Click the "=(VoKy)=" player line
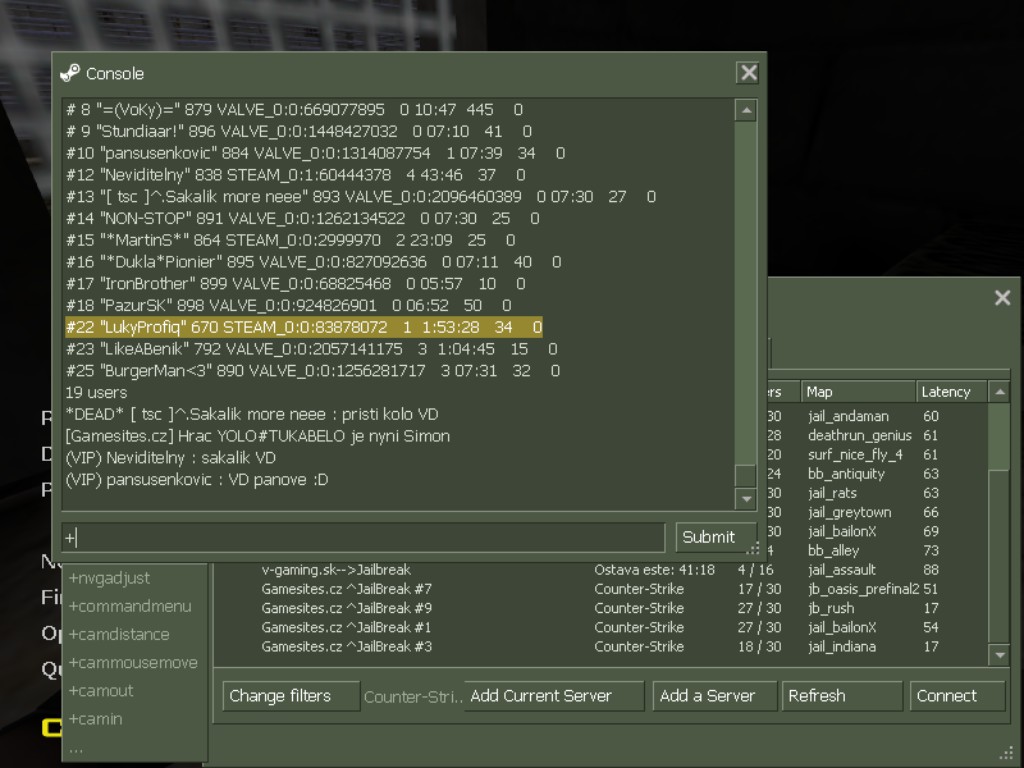This screenshot has width=1024, height=768. (294, 109)
